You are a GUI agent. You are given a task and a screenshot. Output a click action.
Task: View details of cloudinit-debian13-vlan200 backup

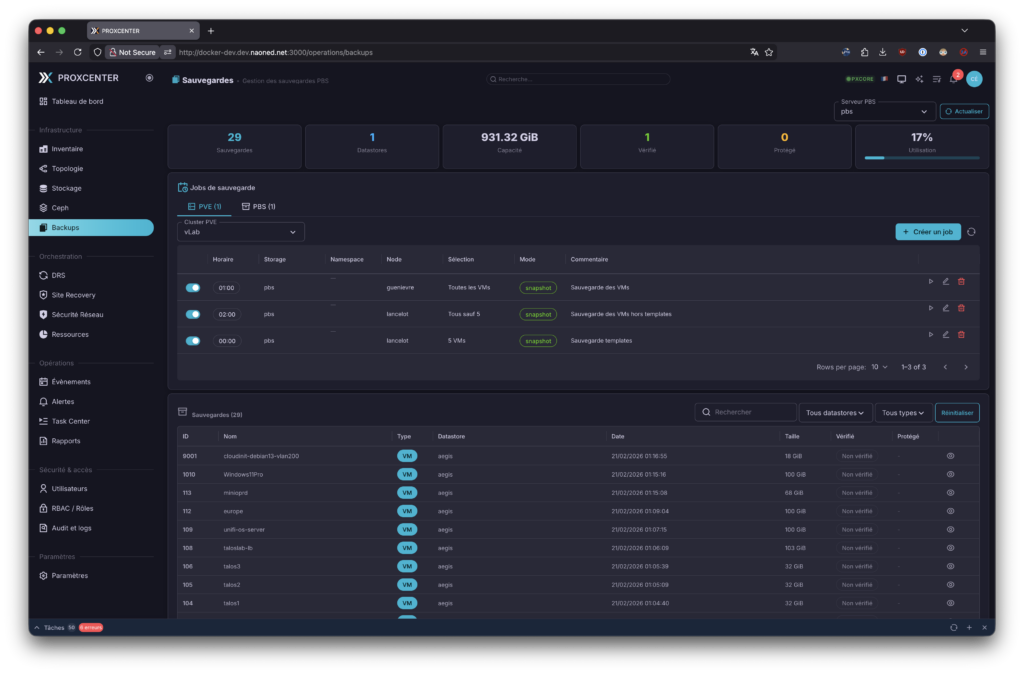click(950, 456)
